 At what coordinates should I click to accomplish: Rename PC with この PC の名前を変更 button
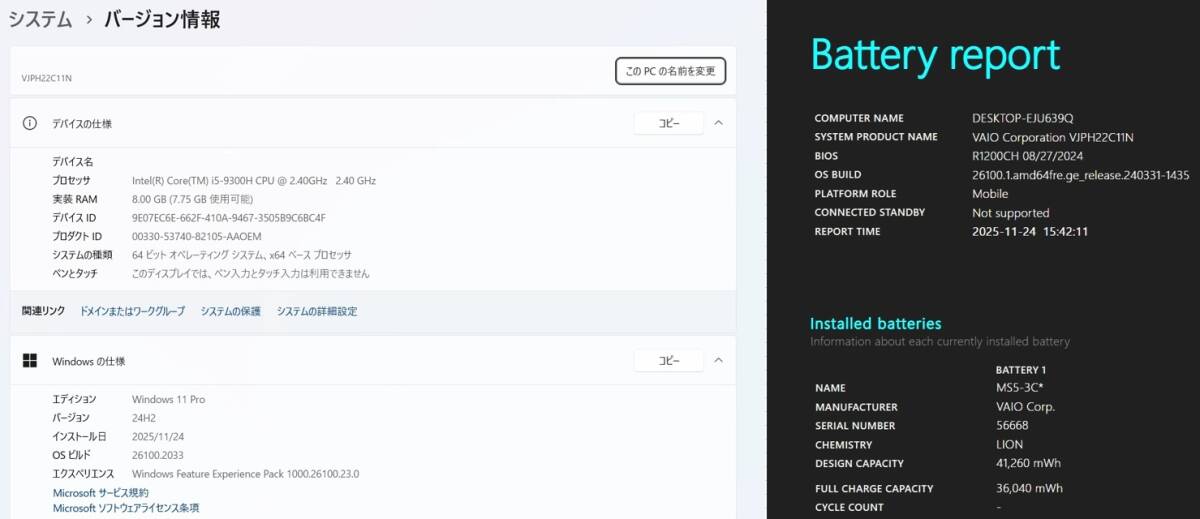coord(670,71)
